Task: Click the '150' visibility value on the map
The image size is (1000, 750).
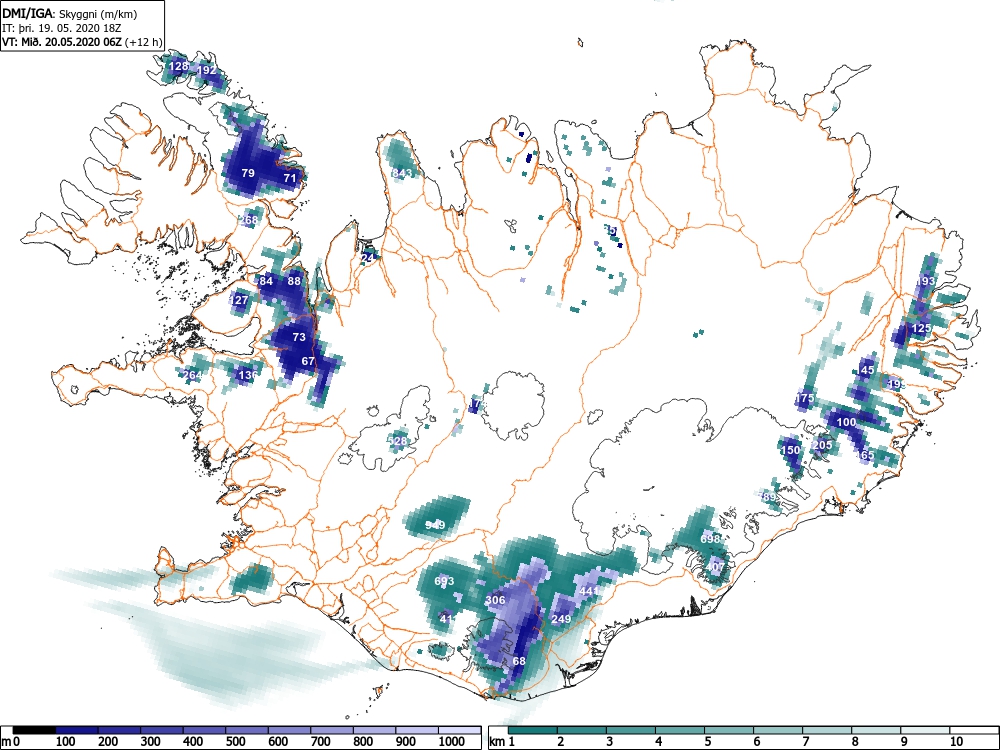Action: coord(790,450)
